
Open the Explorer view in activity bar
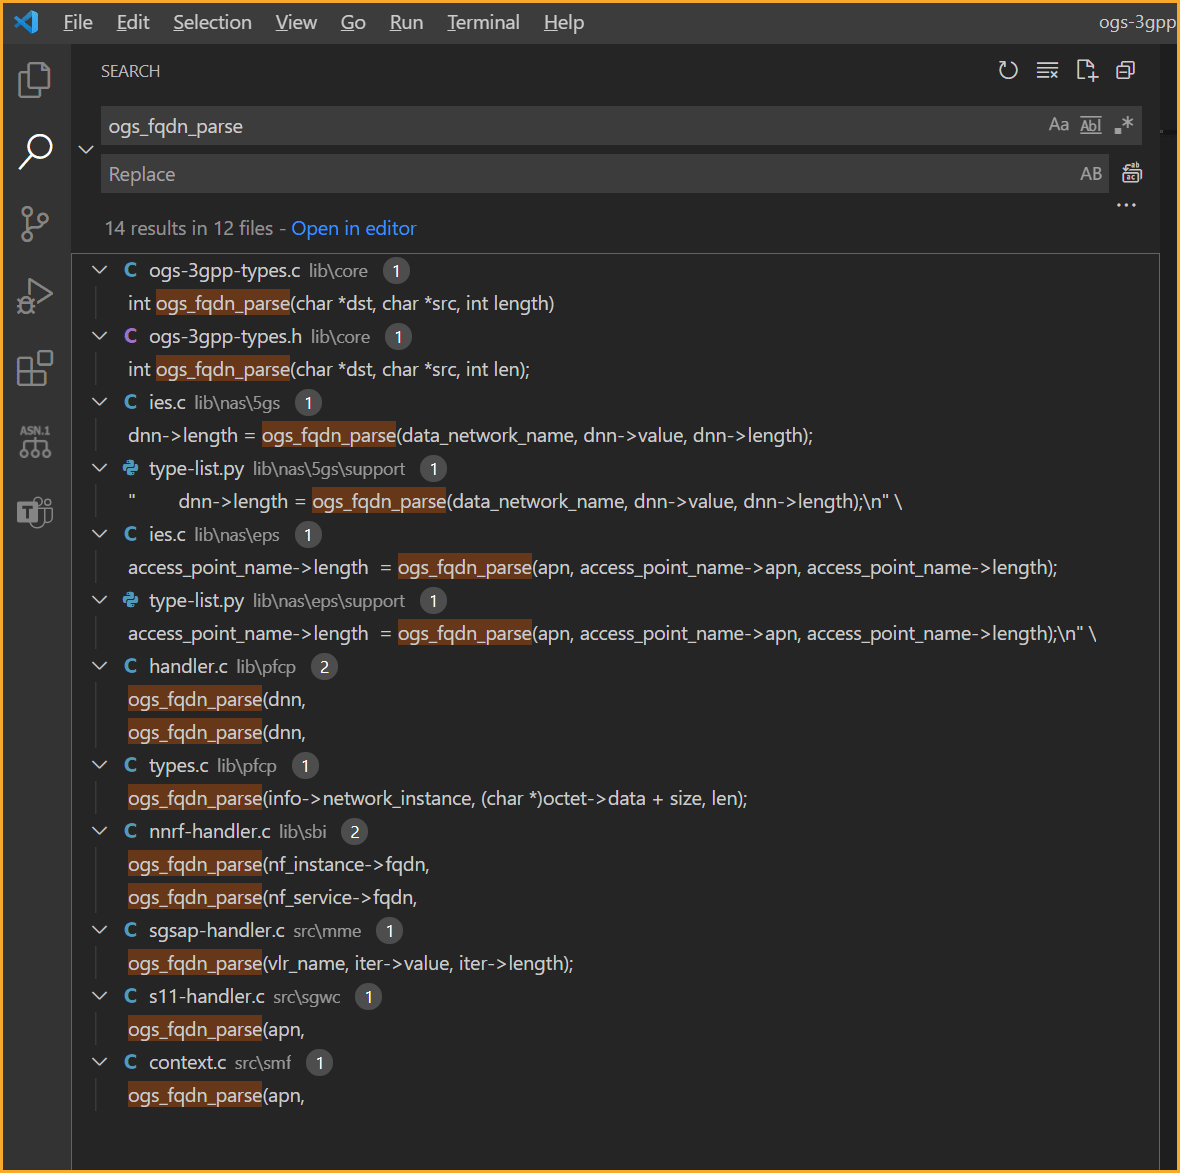click(x=35, y=80)
